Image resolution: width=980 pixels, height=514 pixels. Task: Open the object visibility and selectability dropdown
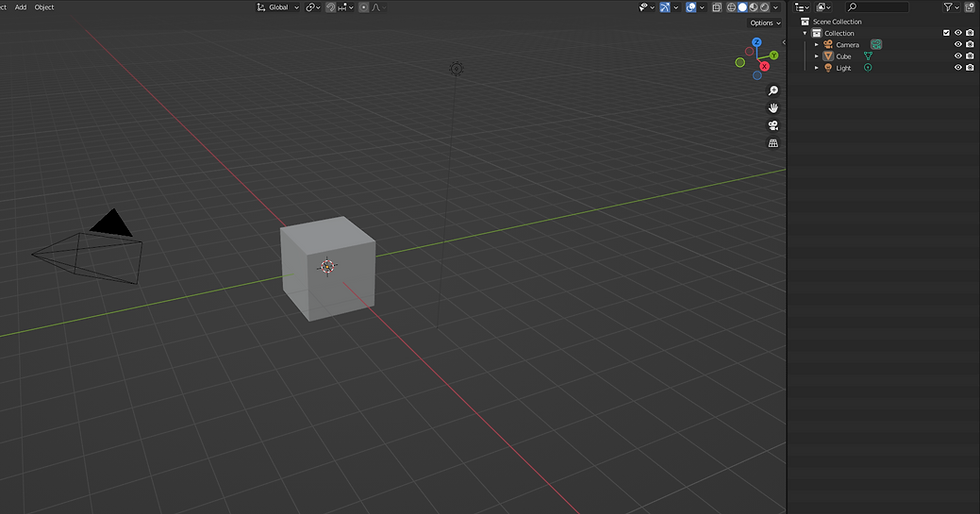coord(646,8)
